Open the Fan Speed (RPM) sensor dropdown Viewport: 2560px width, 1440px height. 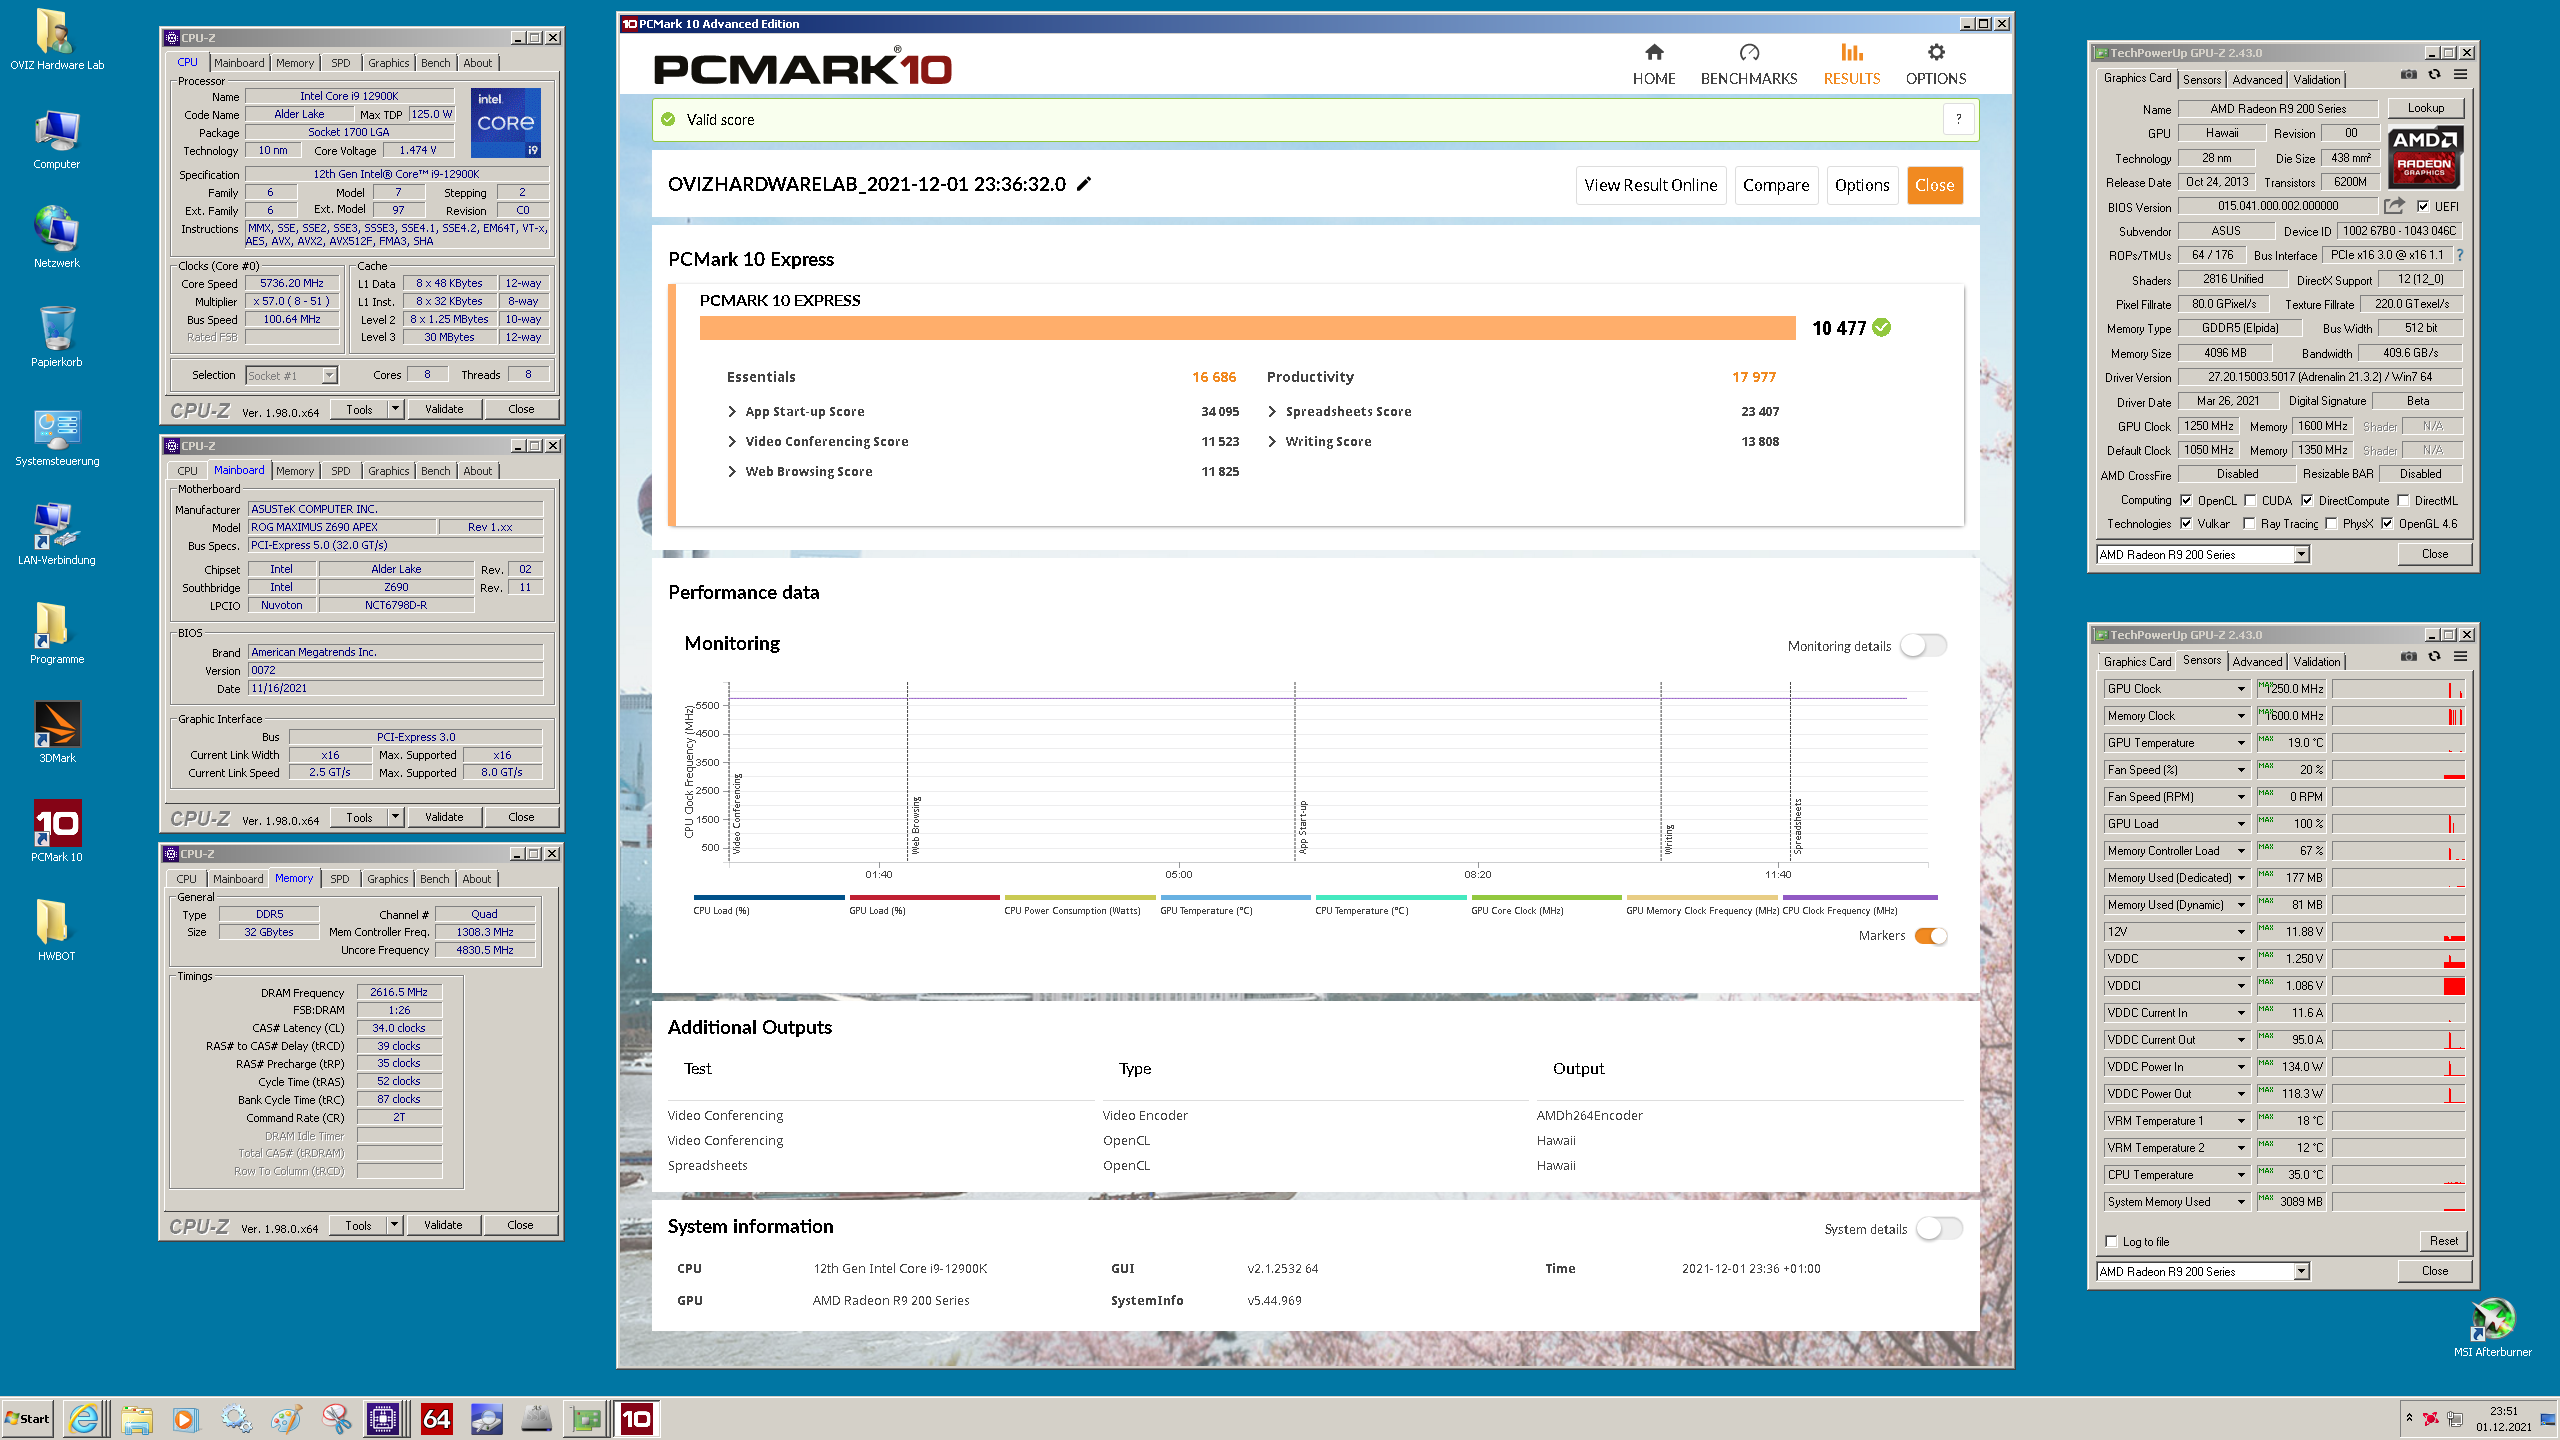coord(2241,797)
